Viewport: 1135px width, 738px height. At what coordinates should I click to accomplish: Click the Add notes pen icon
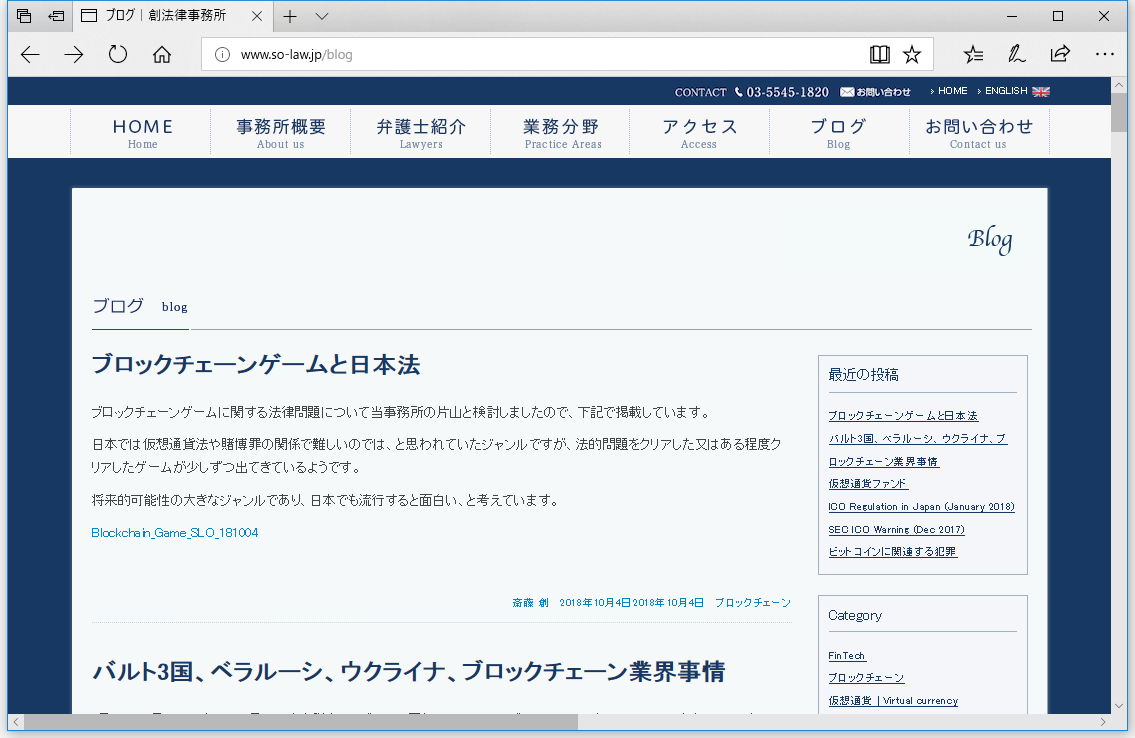[1017, 54]
